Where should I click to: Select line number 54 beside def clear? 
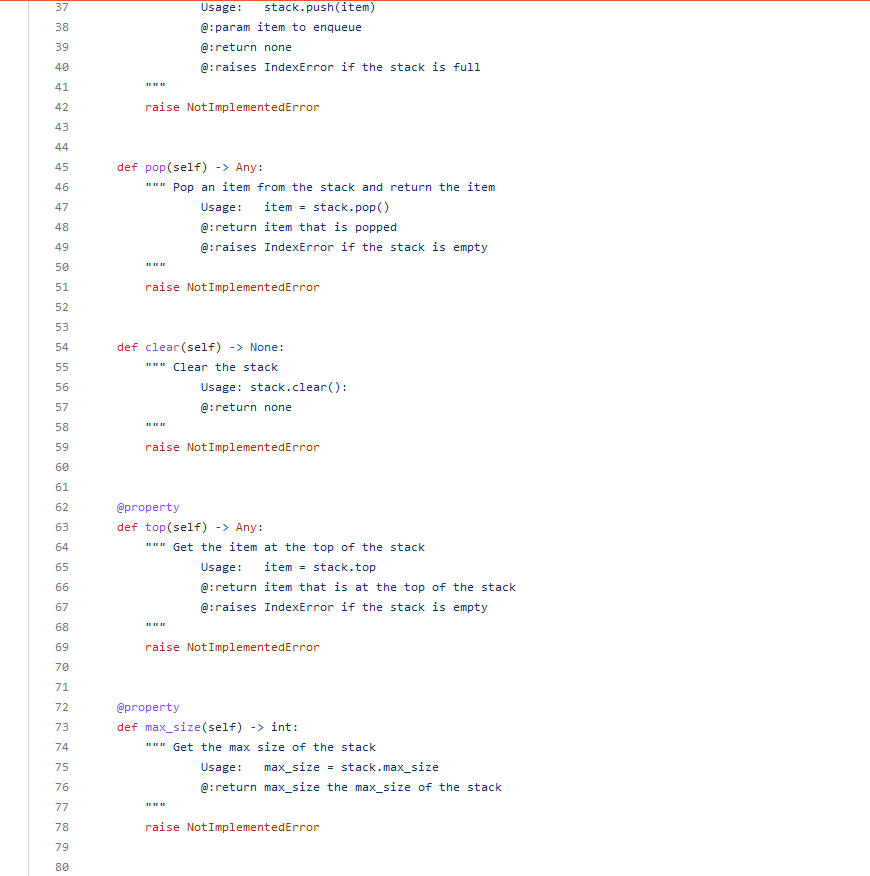pyautogui.click(x=61, y=347)
